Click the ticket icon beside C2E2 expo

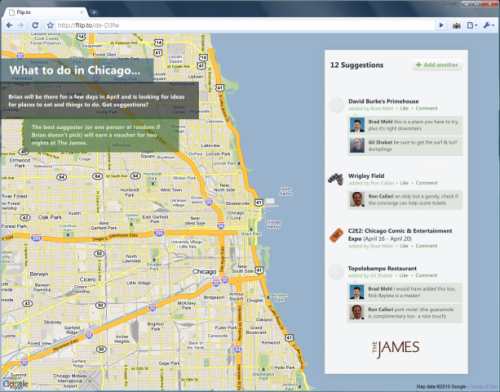pos(336,235)
